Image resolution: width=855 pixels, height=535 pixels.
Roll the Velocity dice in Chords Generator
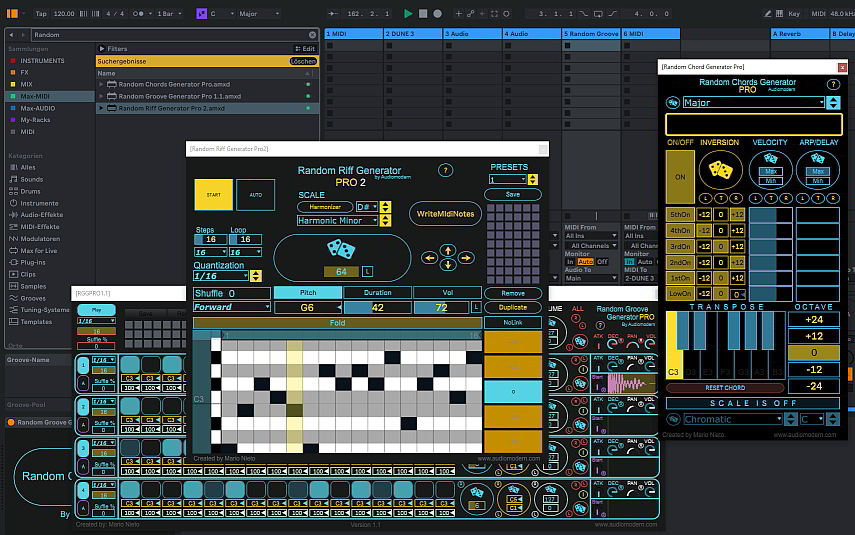click(x=770, y=159)
